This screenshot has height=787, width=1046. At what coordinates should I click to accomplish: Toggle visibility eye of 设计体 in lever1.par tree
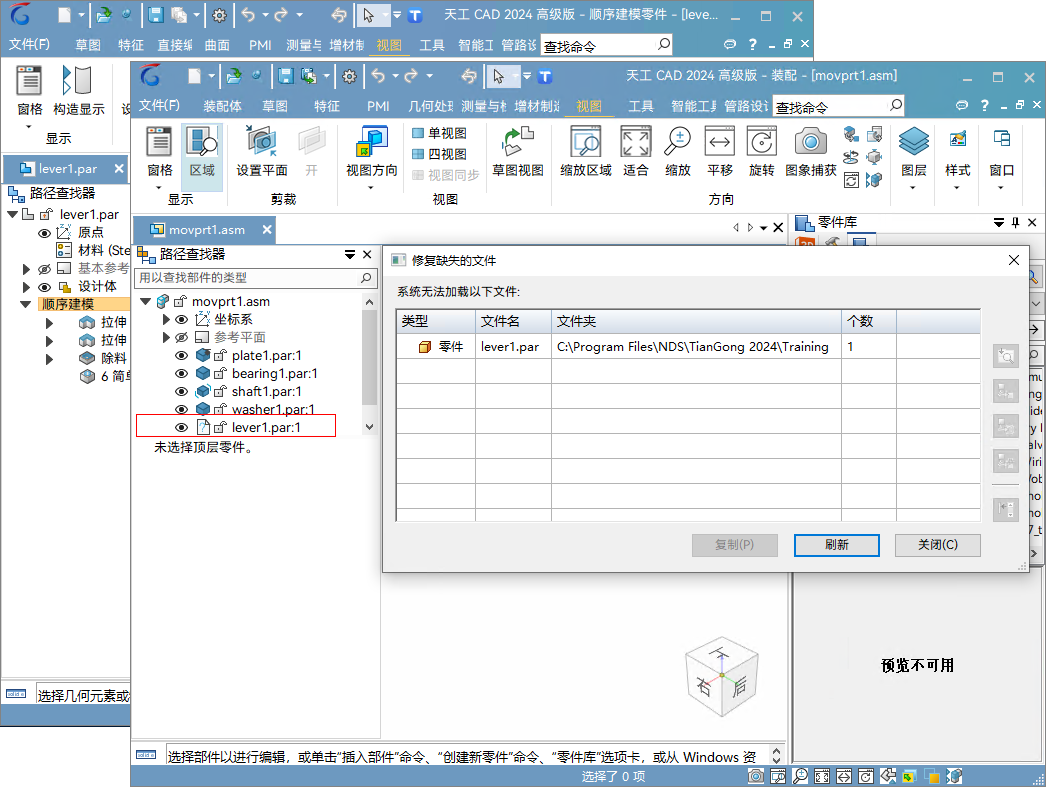click(44, 287)
